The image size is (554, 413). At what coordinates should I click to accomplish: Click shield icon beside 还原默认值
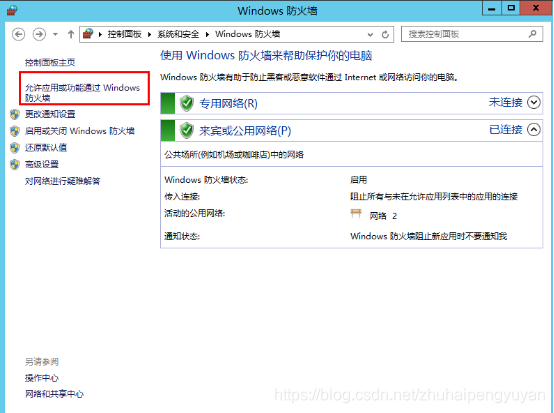point(14,148)
